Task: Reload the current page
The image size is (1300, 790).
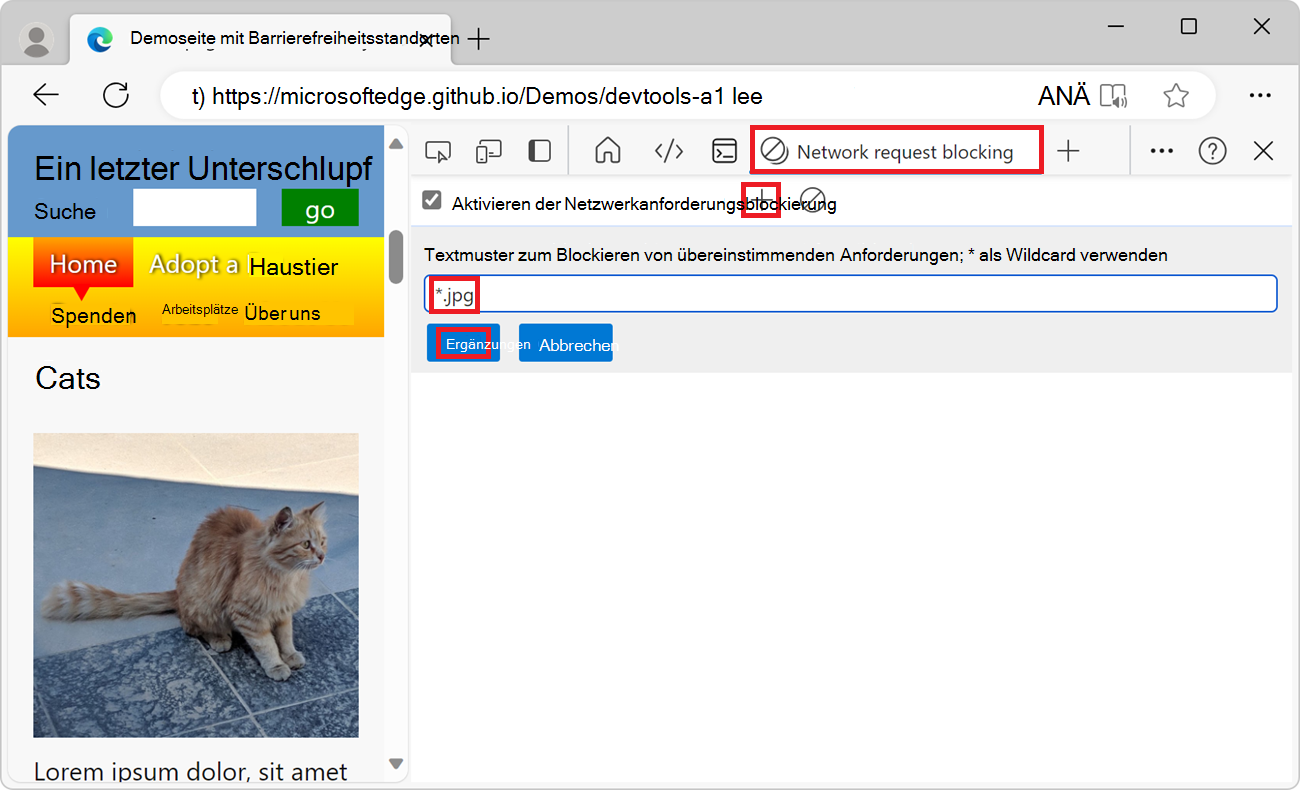Action: (x=116, y=95)
